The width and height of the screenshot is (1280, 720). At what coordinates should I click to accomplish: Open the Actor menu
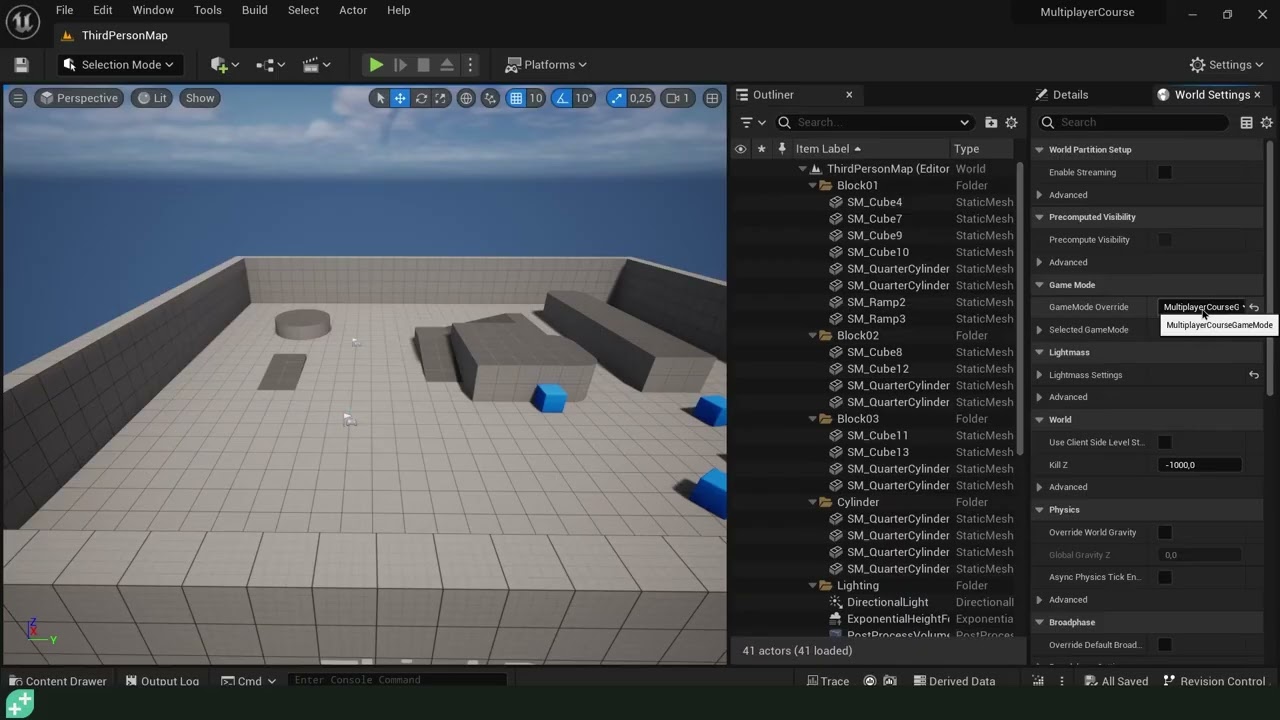[x=353, y=10]
